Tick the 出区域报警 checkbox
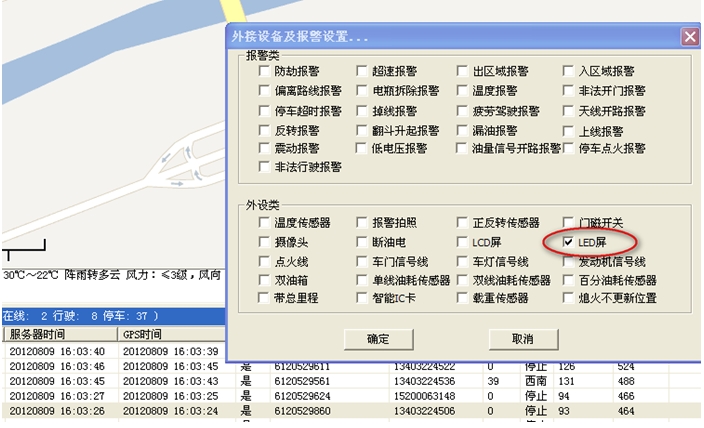Viewport: 704px width, 428px height. [462, 72]
